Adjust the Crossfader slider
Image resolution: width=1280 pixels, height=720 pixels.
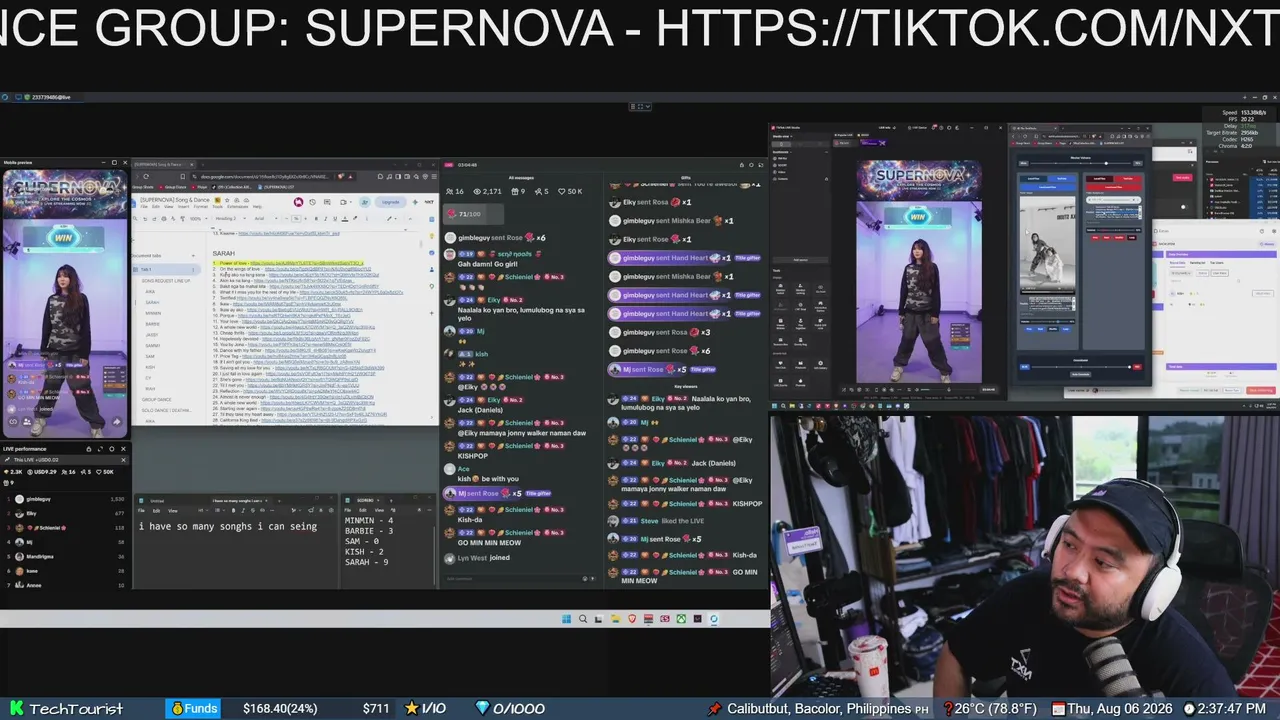click(x=1080, y=367)
